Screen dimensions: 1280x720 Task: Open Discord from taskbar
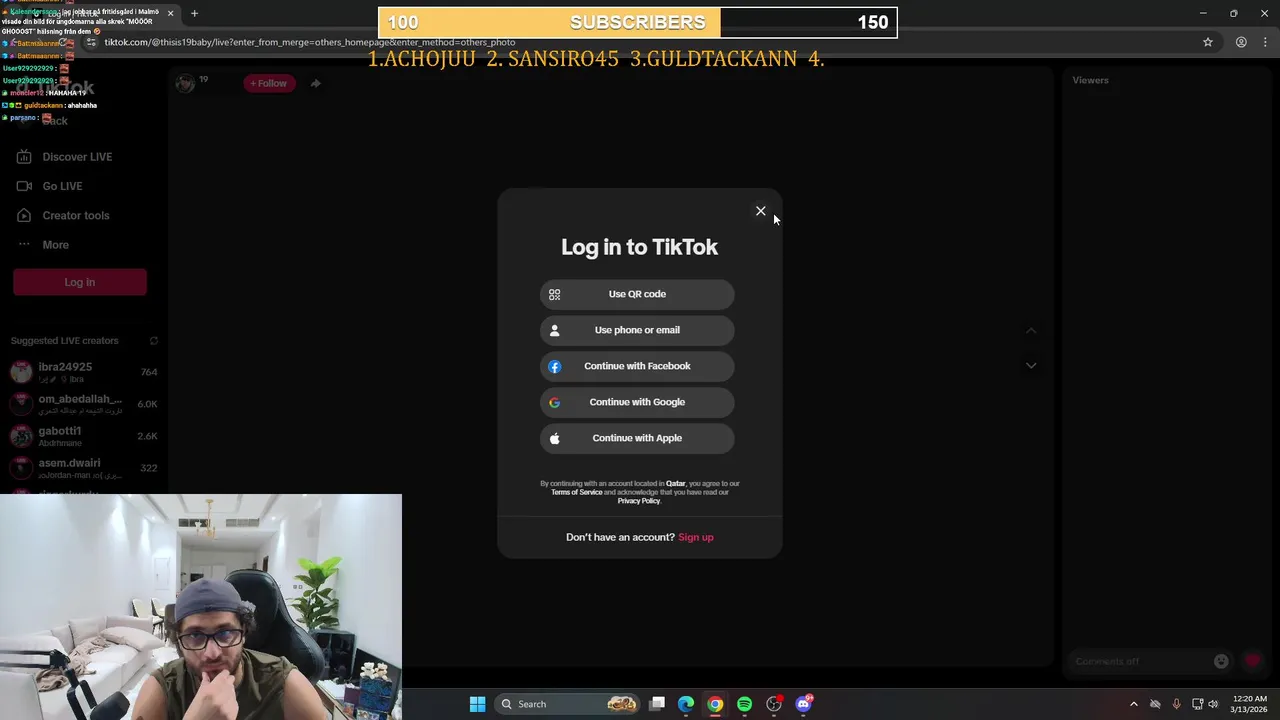[x=803, y=704]
